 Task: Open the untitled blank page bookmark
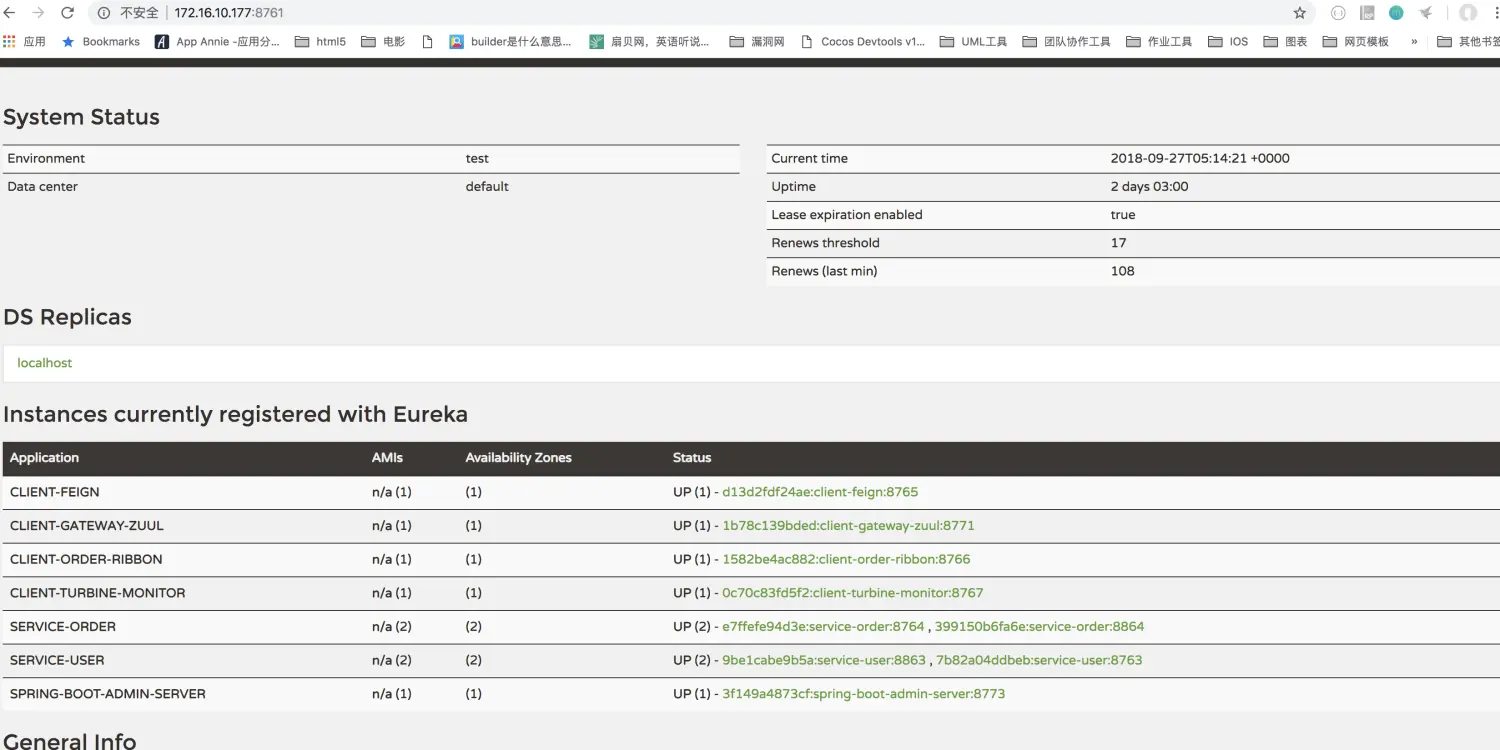click(x=428, y=42)
